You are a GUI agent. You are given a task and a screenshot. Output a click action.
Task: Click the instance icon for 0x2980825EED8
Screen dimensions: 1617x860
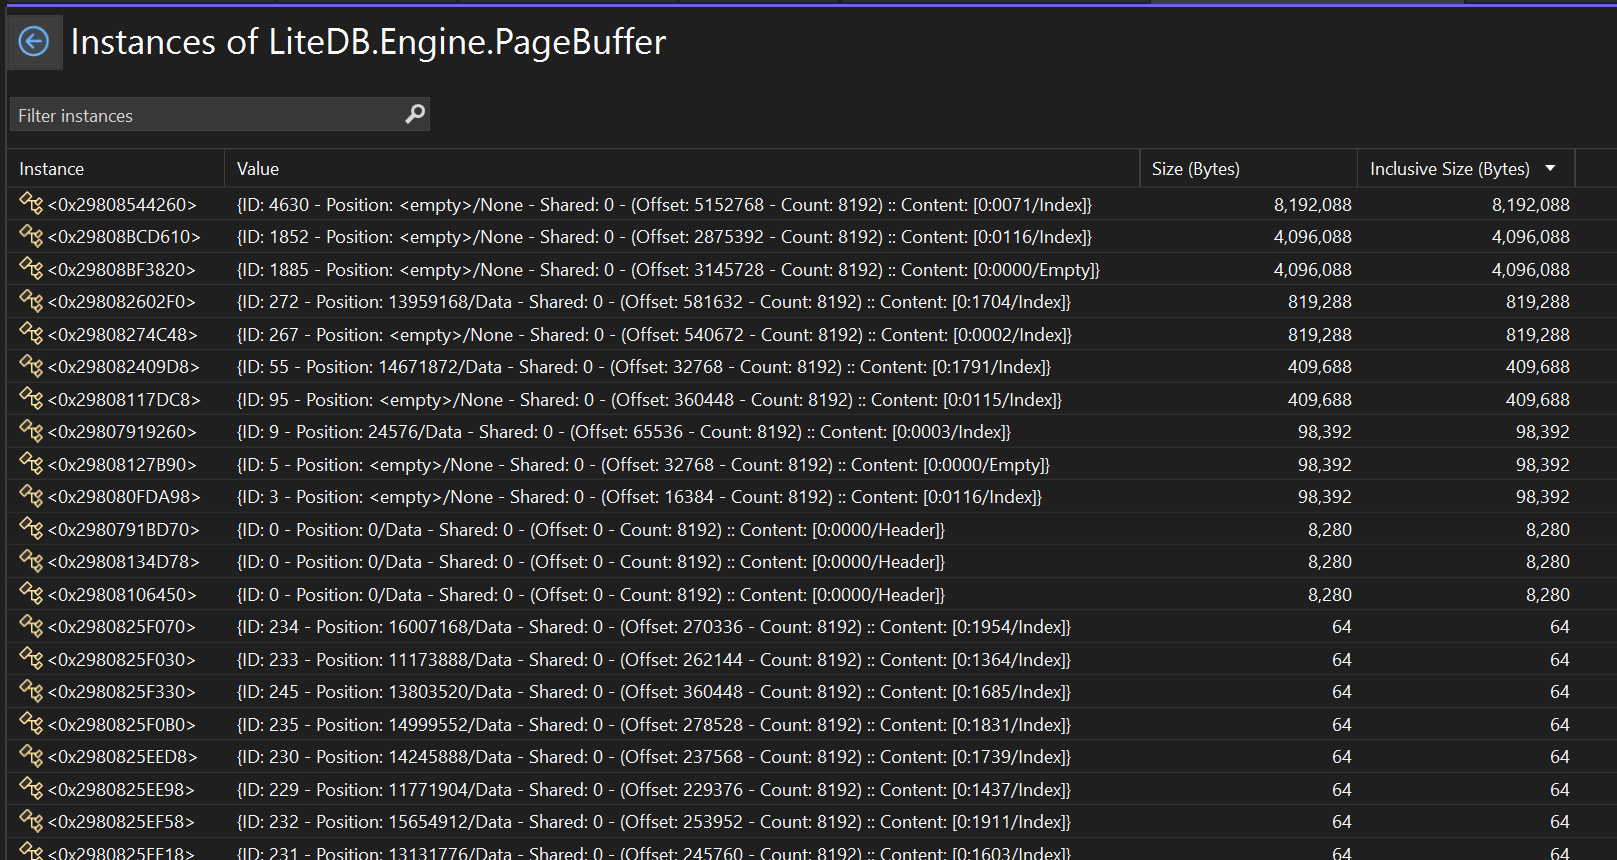(31, 757)
